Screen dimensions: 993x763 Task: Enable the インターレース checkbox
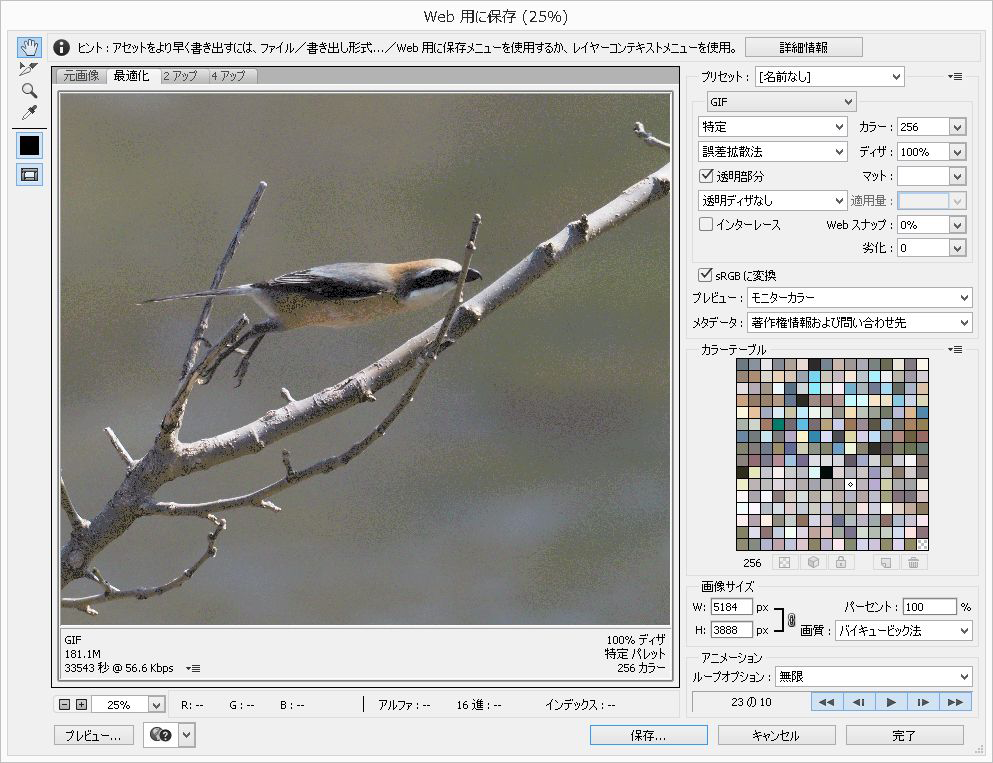(706, 224)
